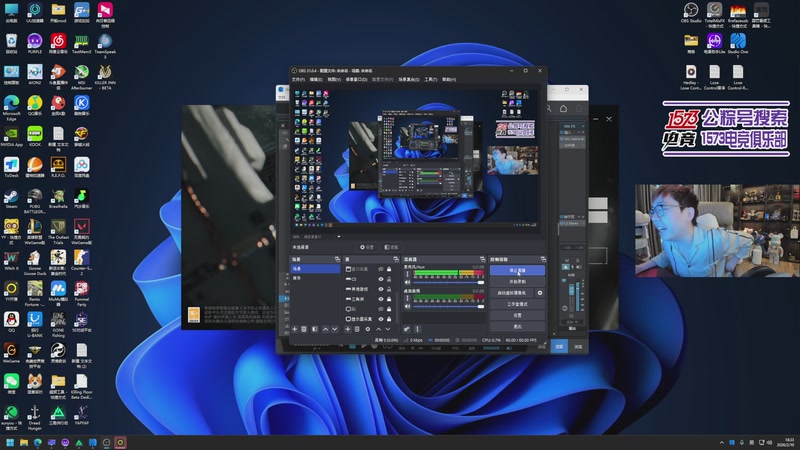Show hidden icons chevron in system tray
Screen dimensions: 800x450
coord(721,442)
